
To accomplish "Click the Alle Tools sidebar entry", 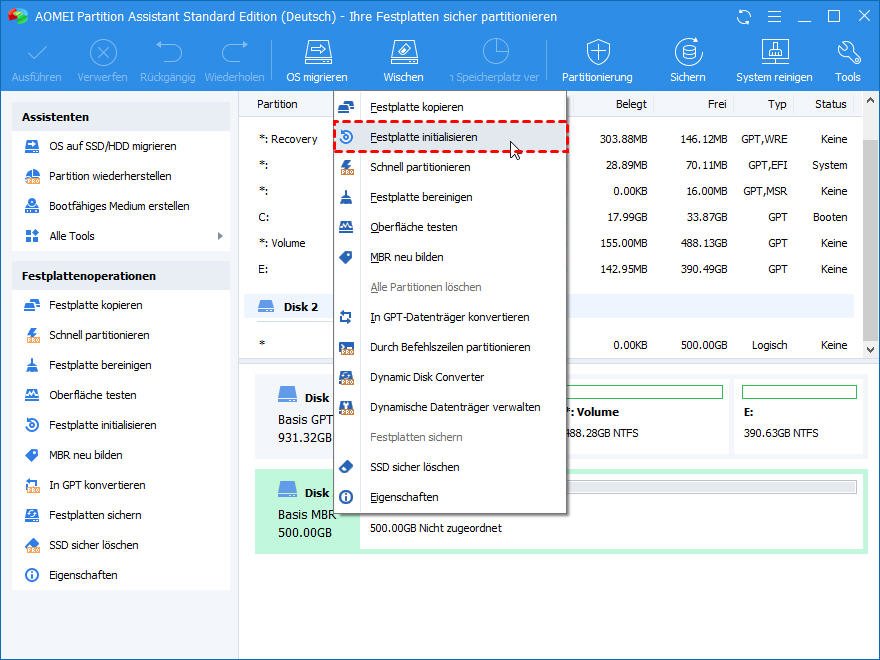I will coord(121,236).
